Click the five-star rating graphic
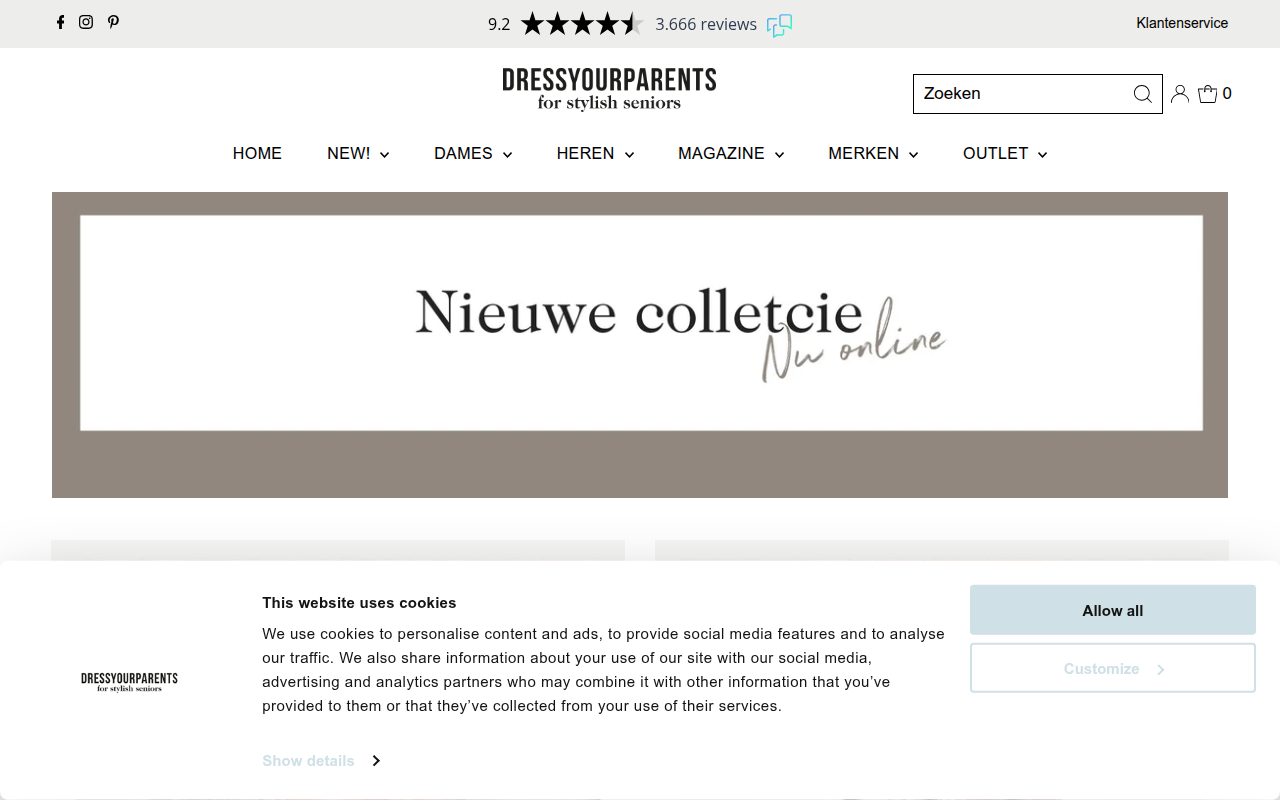Viewport: 1280px width, 800px height. 582,24
